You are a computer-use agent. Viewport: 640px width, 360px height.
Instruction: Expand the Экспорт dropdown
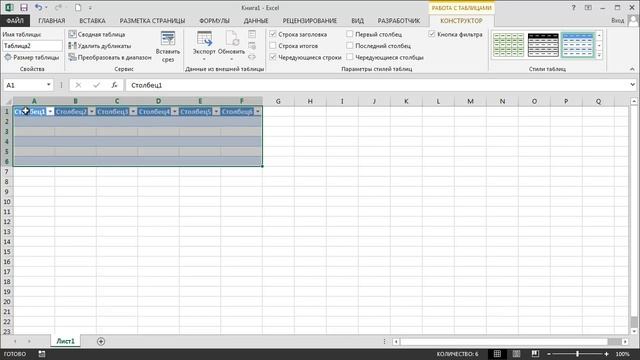204,60
